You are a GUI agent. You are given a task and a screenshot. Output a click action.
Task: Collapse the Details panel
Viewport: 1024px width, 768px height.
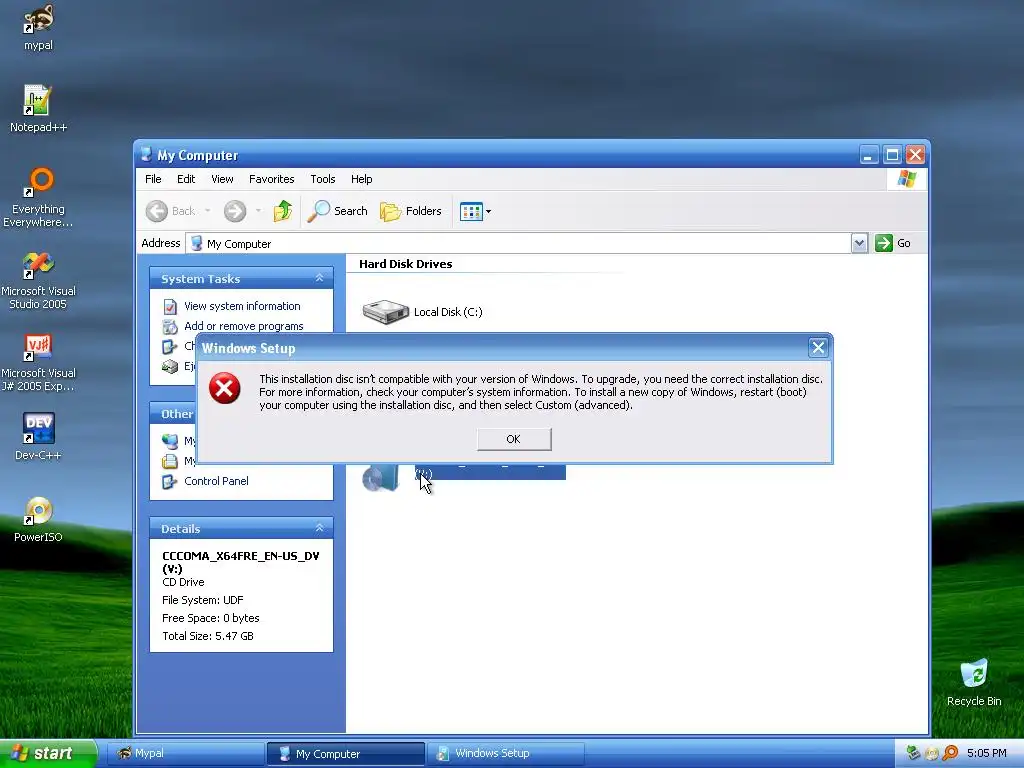[319, 528]
